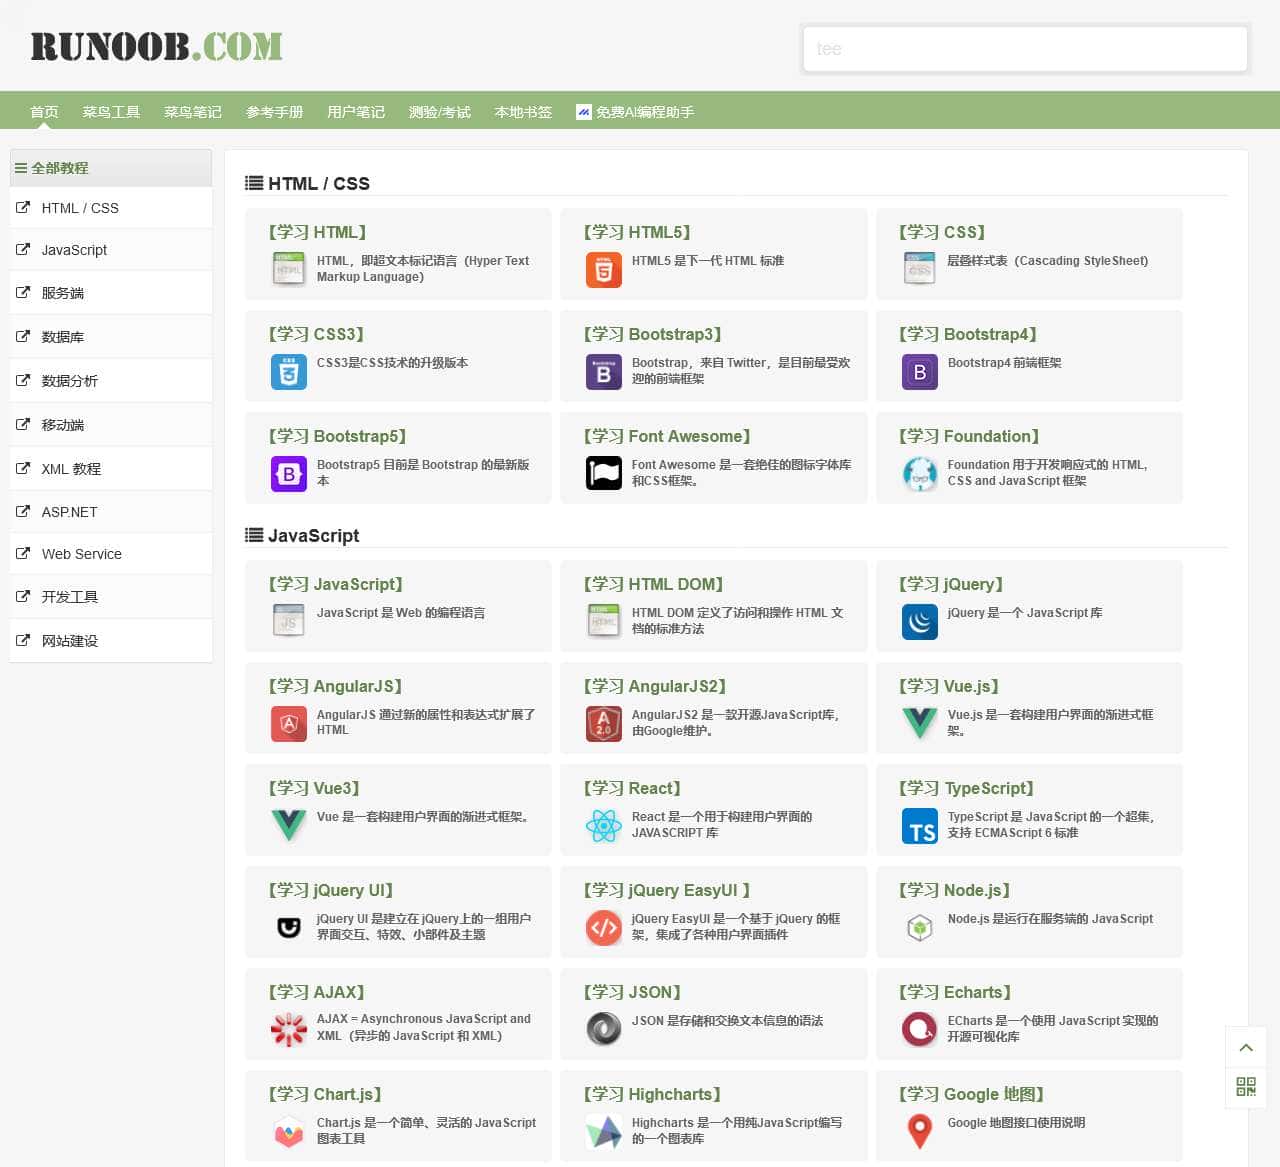1280x1167 pixels.
Task: Show the QR code icon
Action: (1246, 1087)
